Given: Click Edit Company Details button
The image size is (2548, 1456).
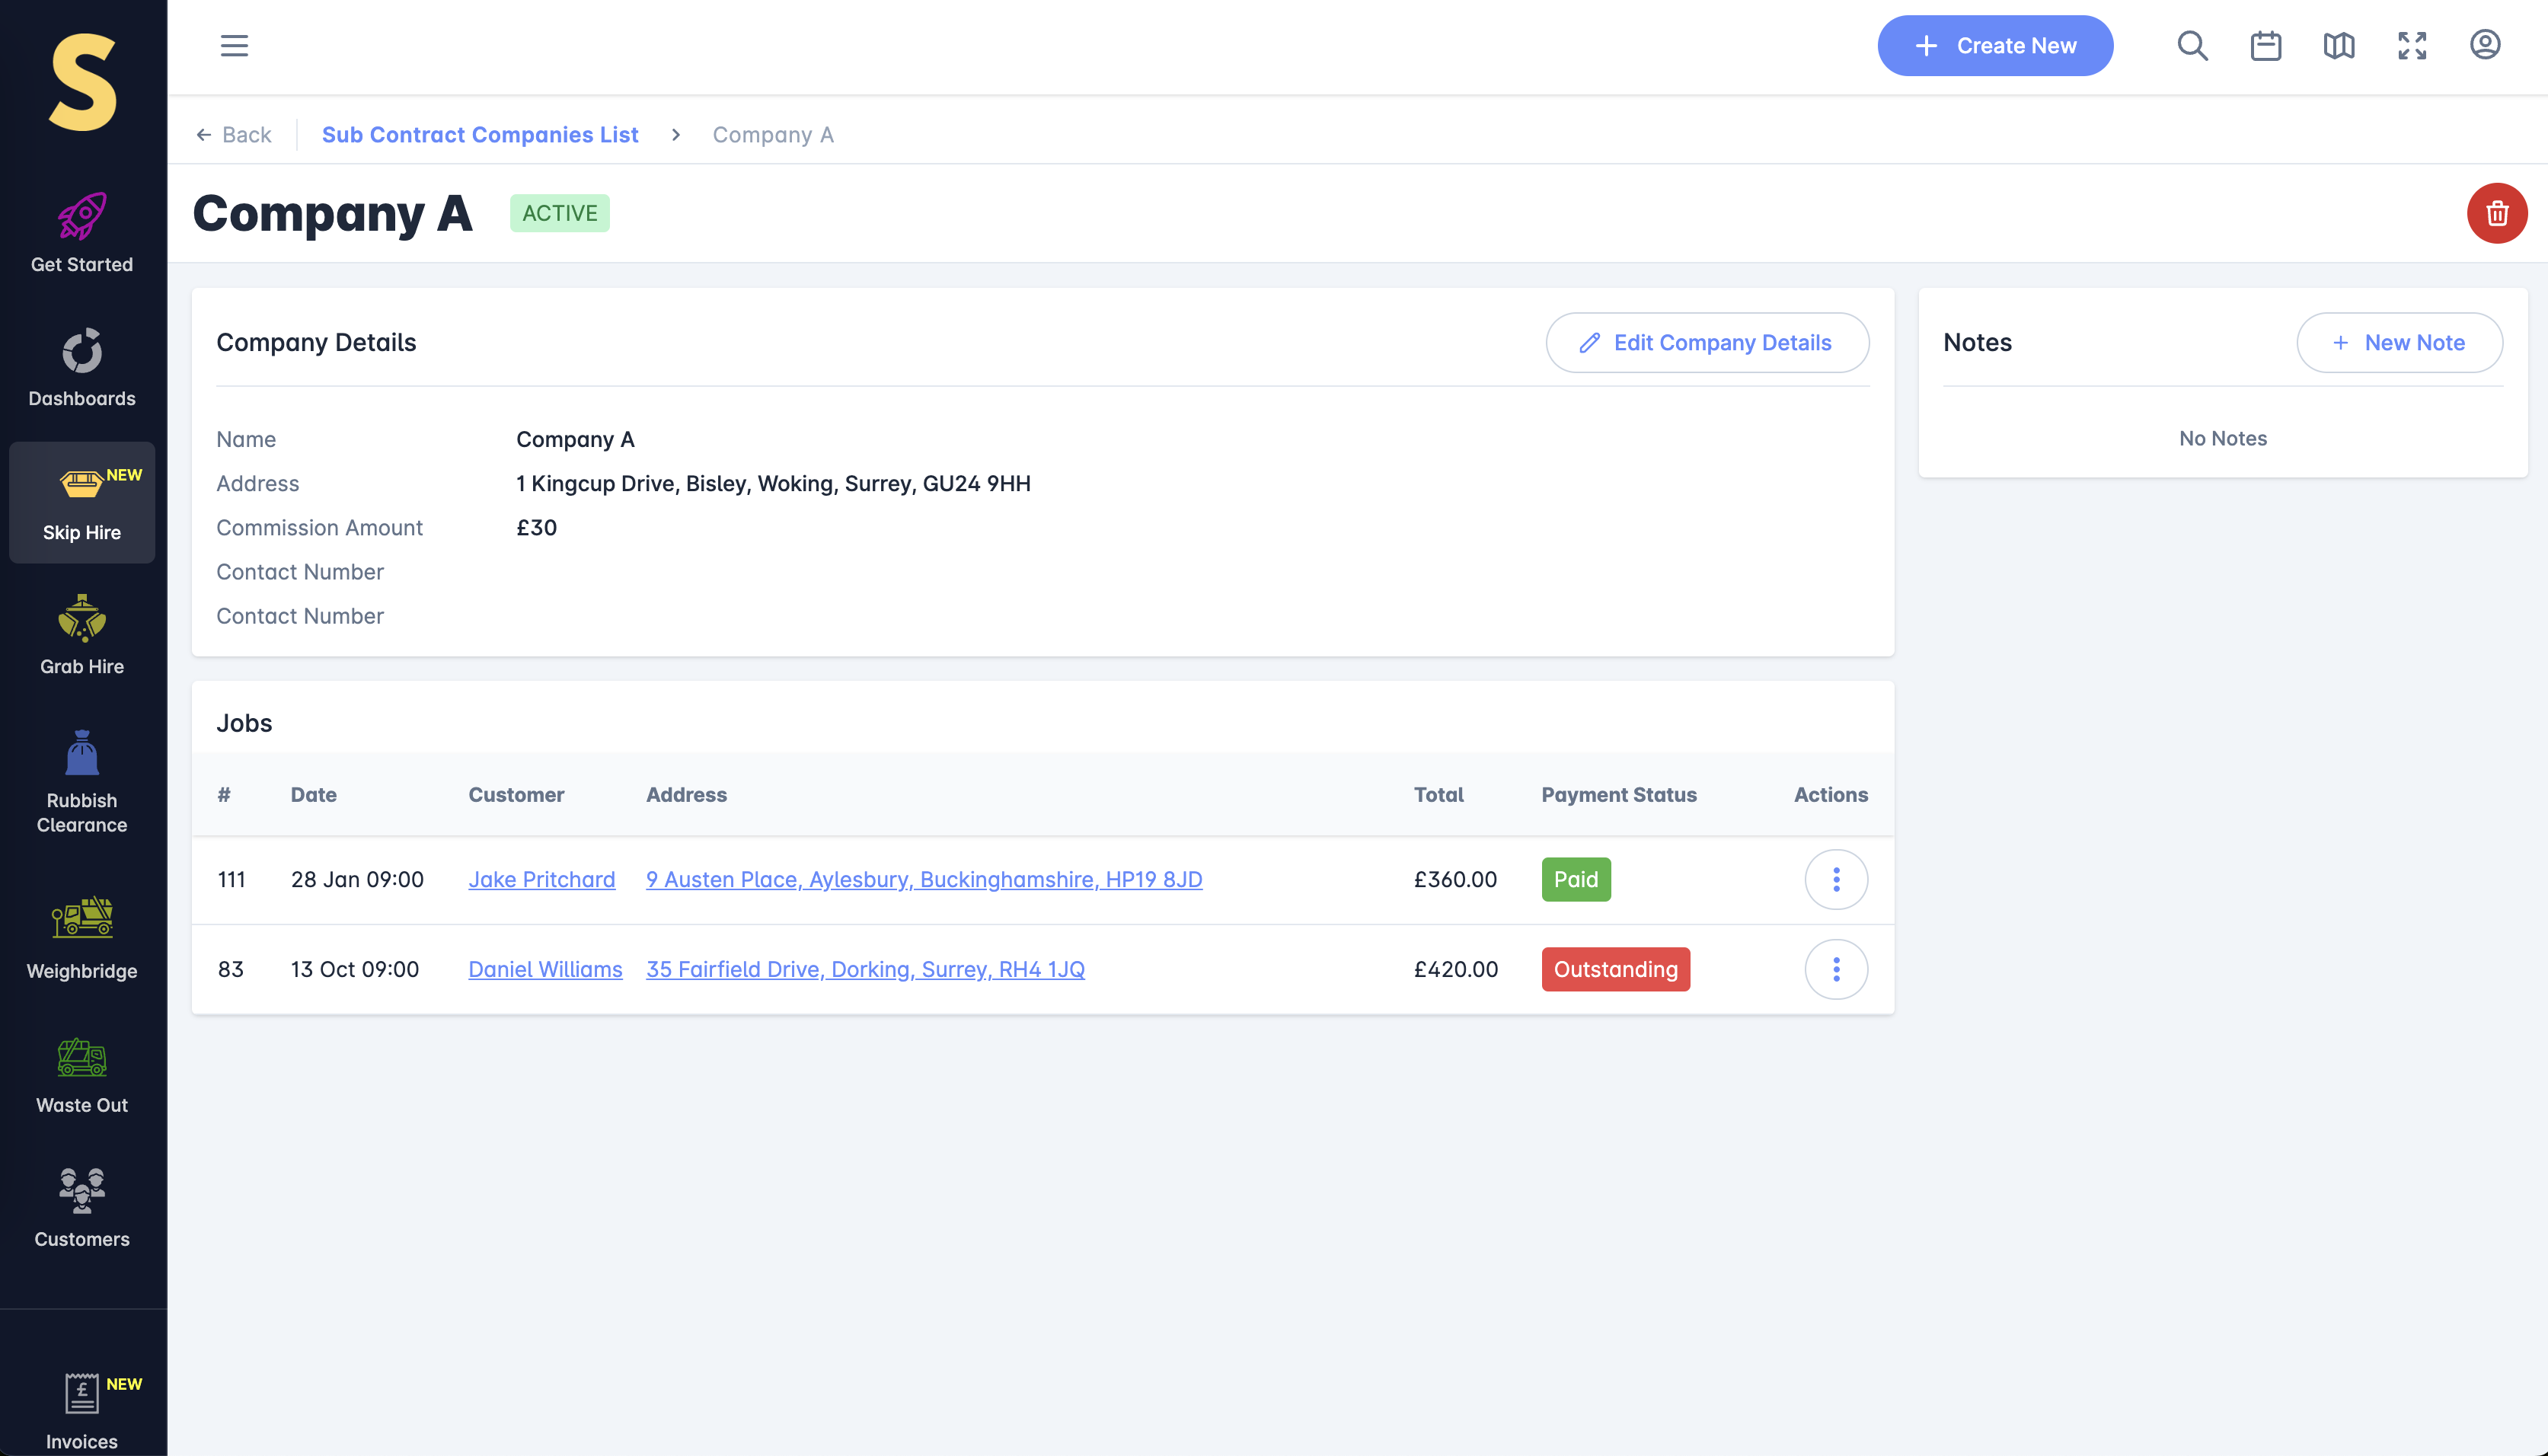Looking at the screenshot, I should [x=1707, y=343].
